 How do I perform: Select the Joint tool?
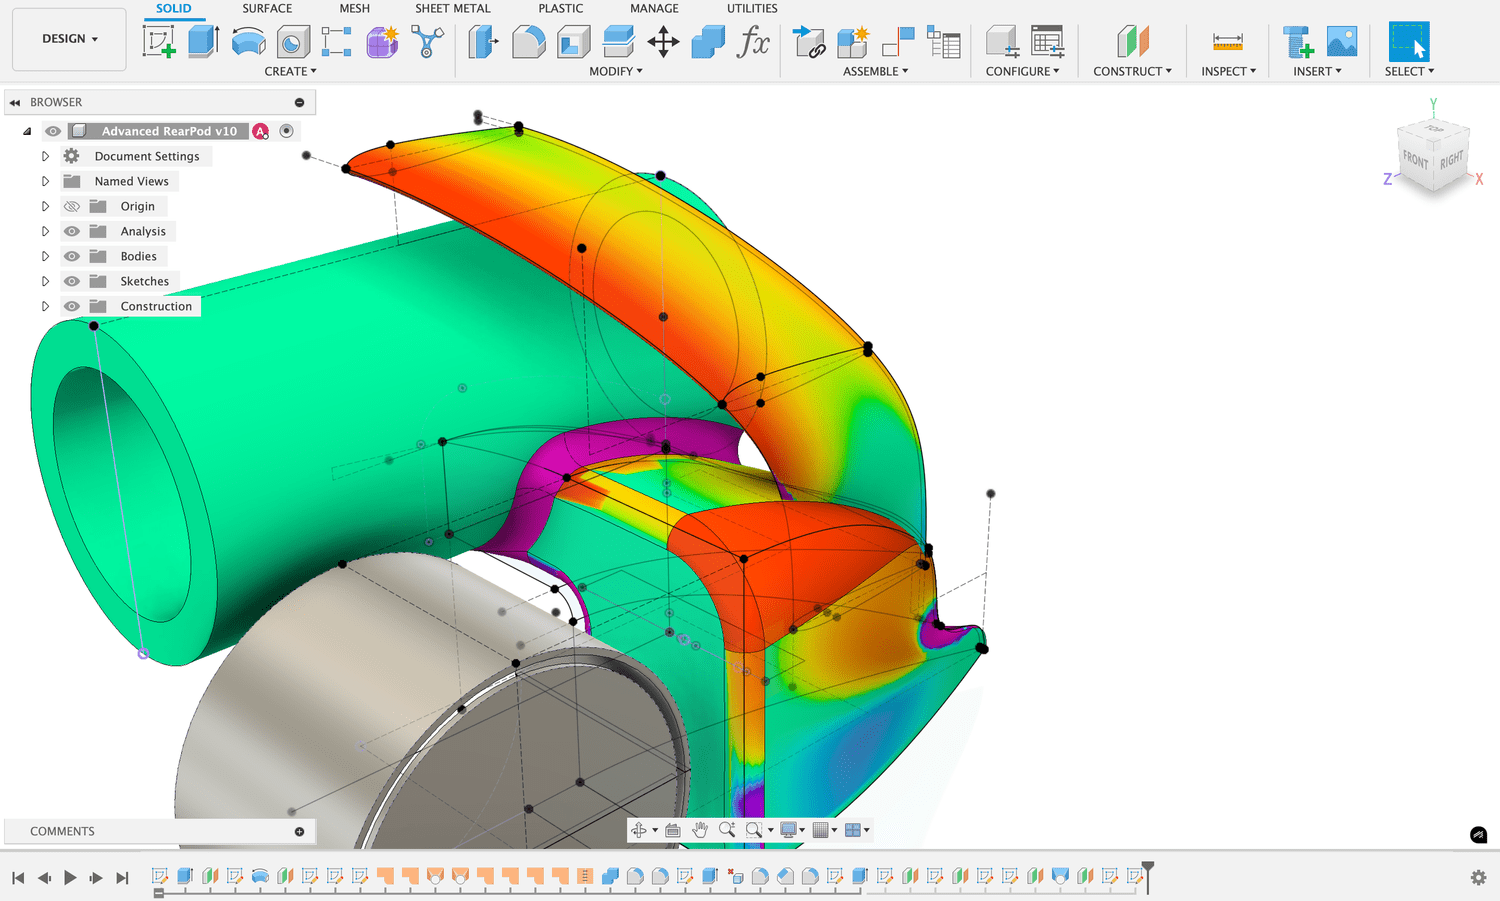click(898, 42)
